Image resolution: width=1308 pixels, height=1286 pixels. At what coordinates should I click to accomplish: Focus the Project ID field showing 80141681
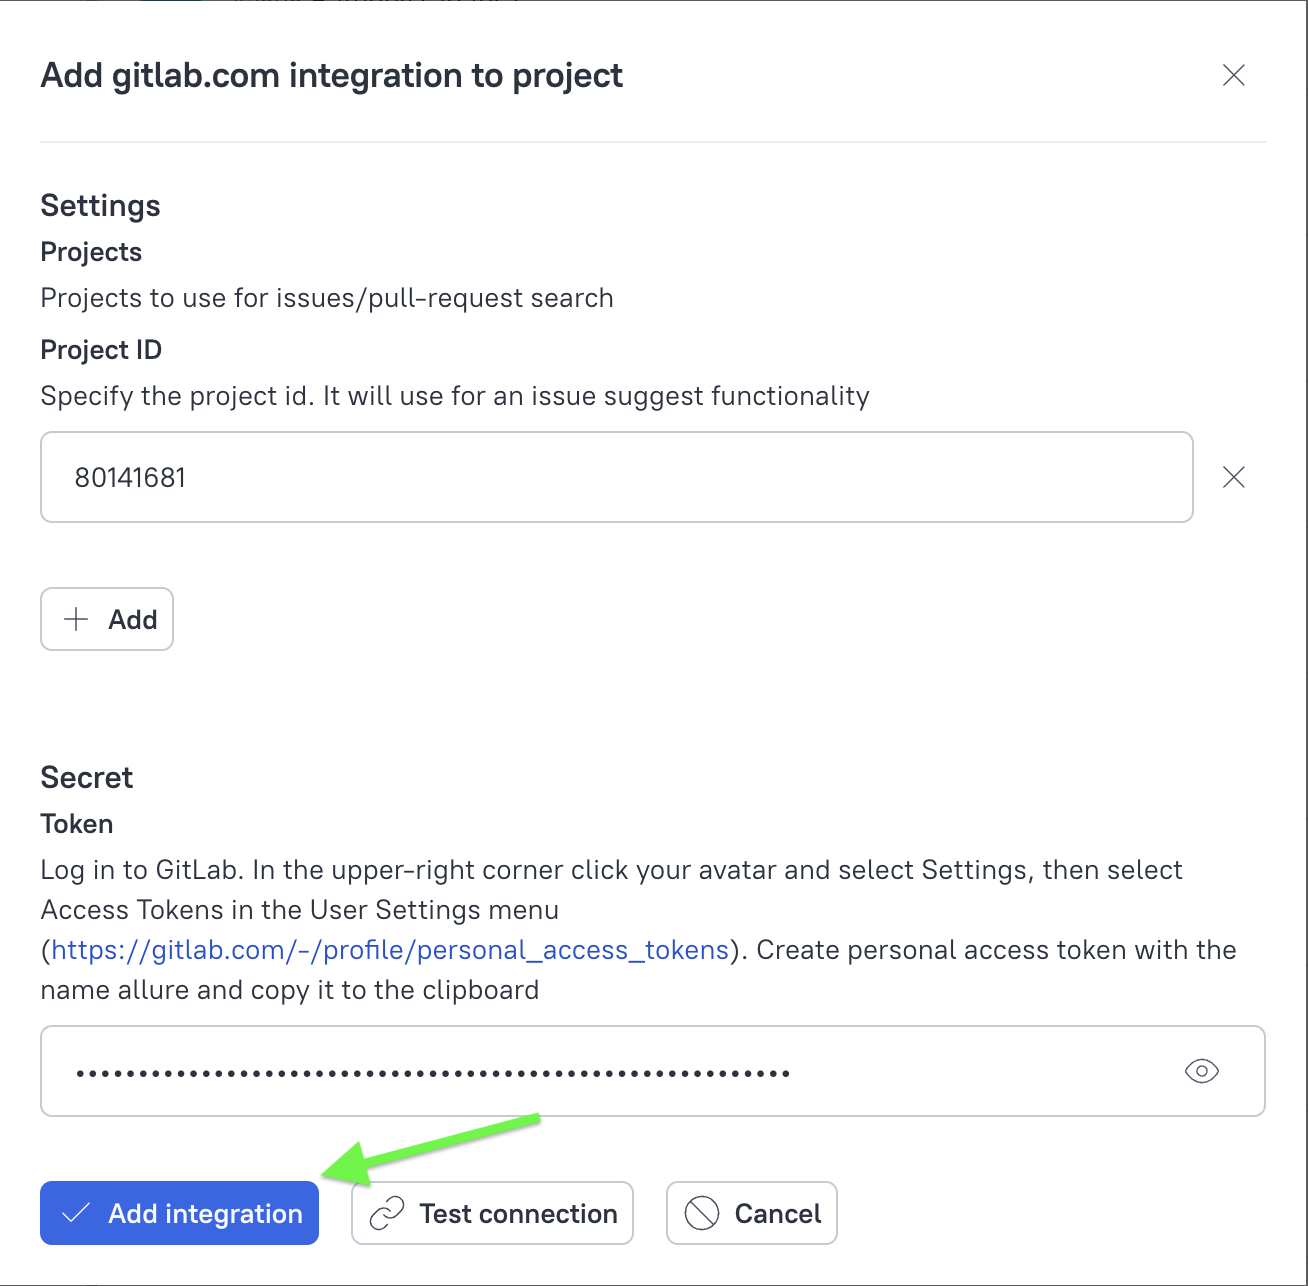pos(617,477)
